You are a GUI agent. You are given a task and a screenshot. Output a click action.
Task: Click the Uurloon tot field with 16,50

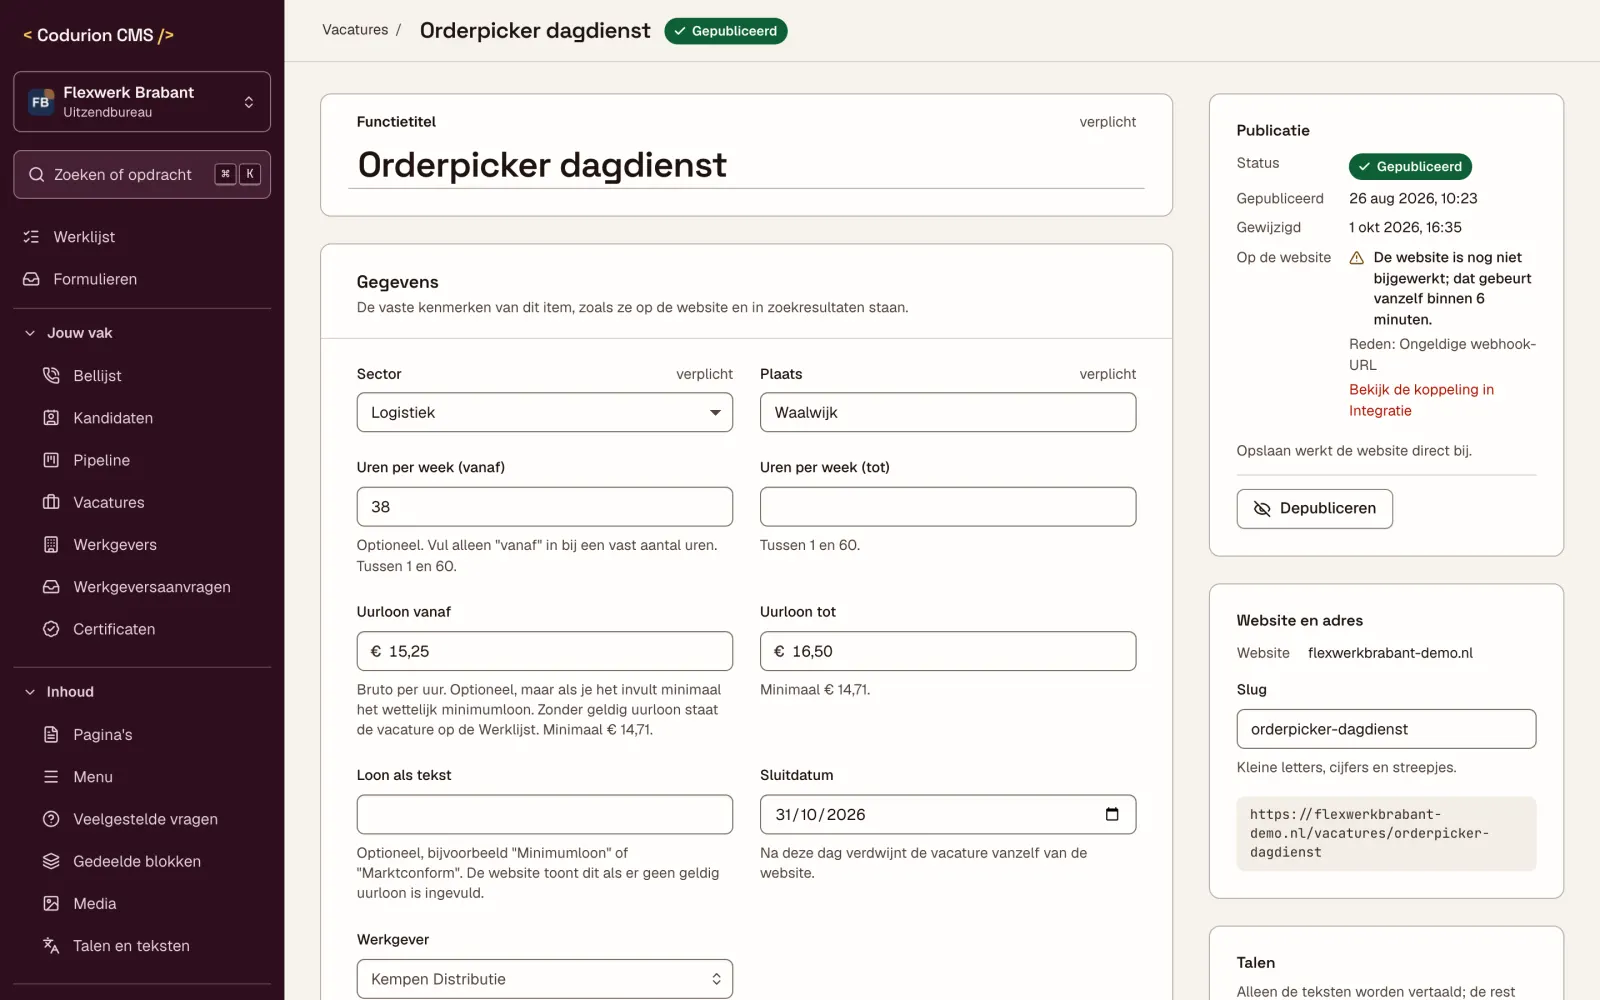tap(948, 651)
